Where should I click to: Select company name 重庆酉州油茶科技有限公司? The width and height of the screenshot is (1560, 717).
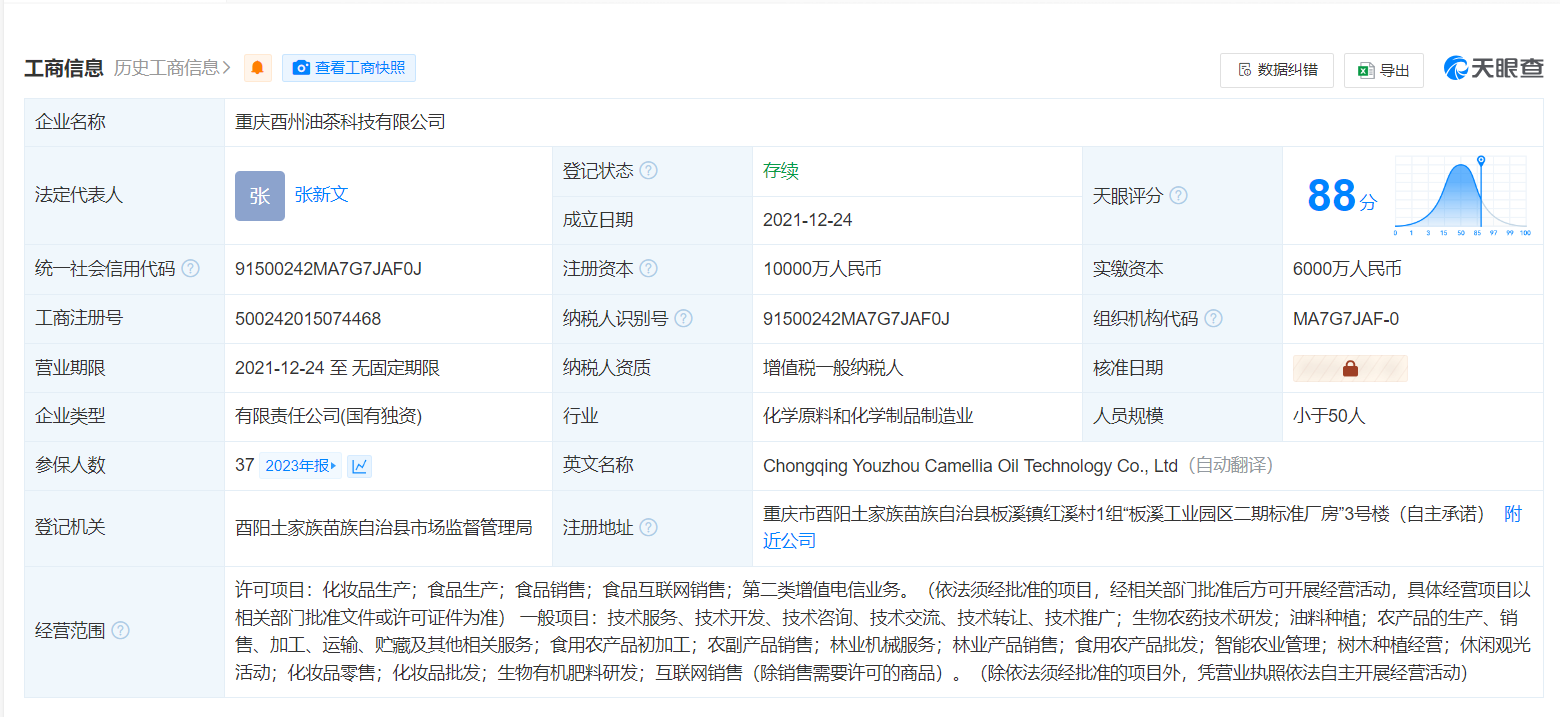pos(340,122)
